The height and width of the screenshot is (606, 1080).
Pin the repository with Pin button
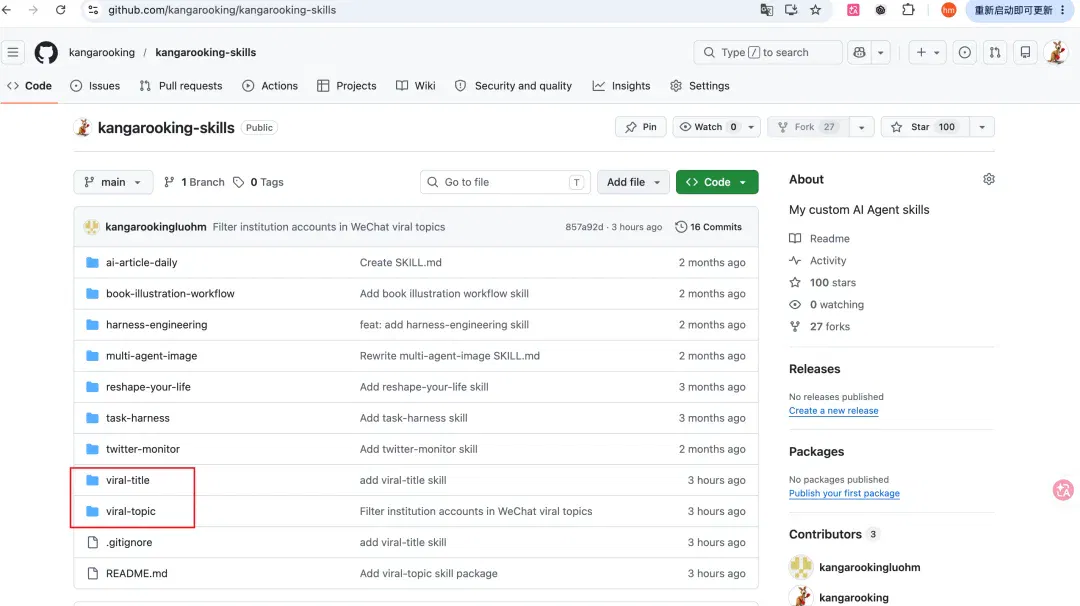pos(641,127)
